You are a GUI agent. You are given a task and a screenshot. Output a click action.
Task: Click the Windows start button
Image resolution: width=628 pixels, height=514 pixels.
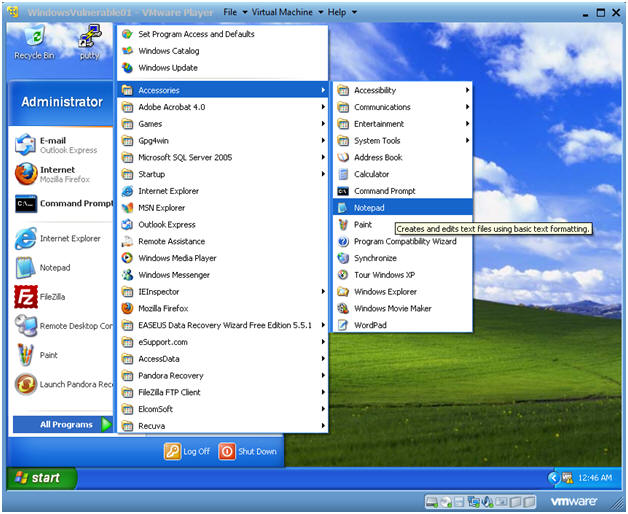point(41,478)
